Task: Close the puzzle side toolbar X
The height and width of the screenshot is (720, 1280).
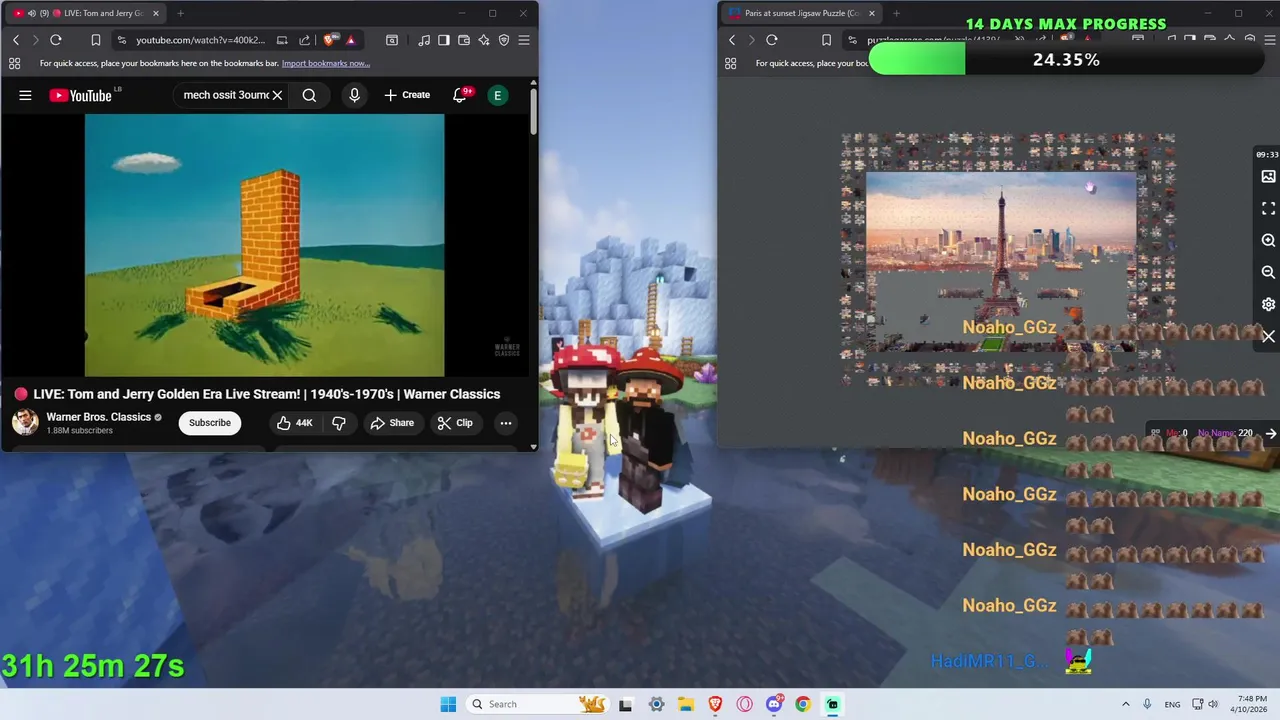Action: coord(1268,337)
